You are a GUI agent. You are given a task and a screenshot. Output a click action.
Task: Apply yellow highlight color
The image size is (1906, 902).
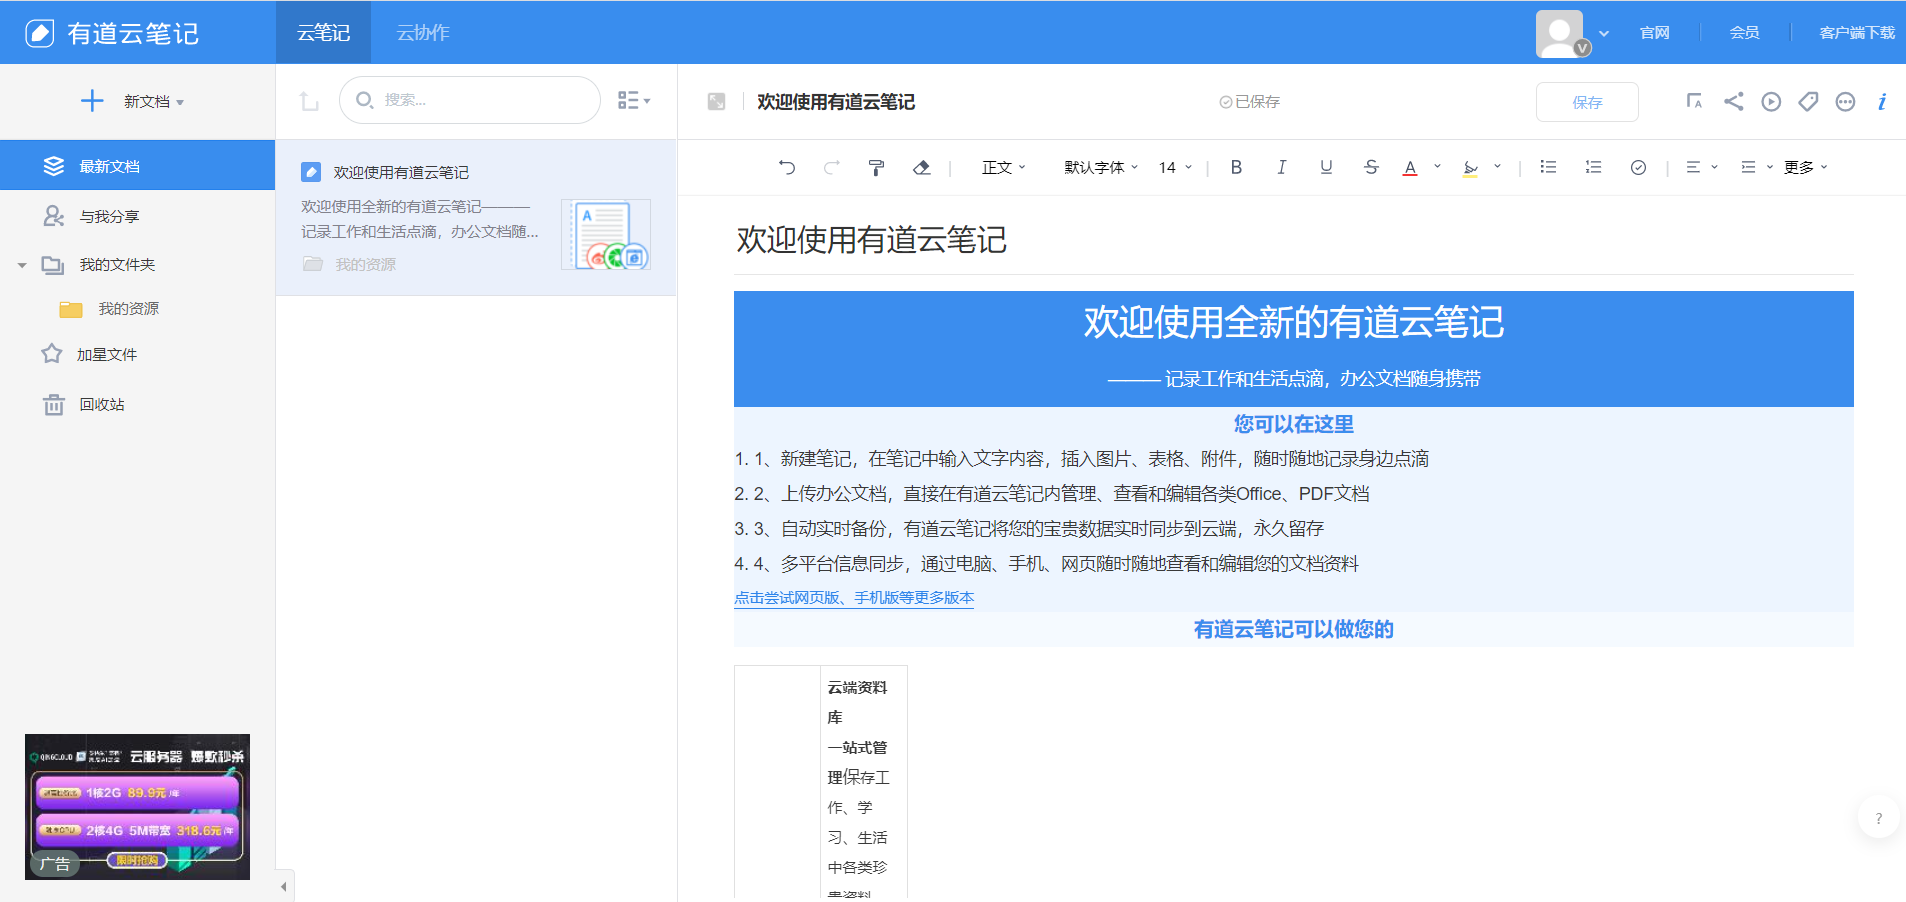tap(1470, 167)
